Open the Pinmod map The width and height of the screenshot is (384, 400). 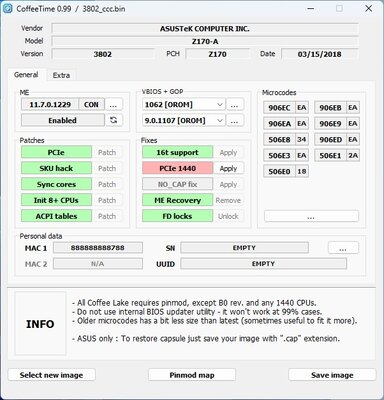tap(192, 375)
